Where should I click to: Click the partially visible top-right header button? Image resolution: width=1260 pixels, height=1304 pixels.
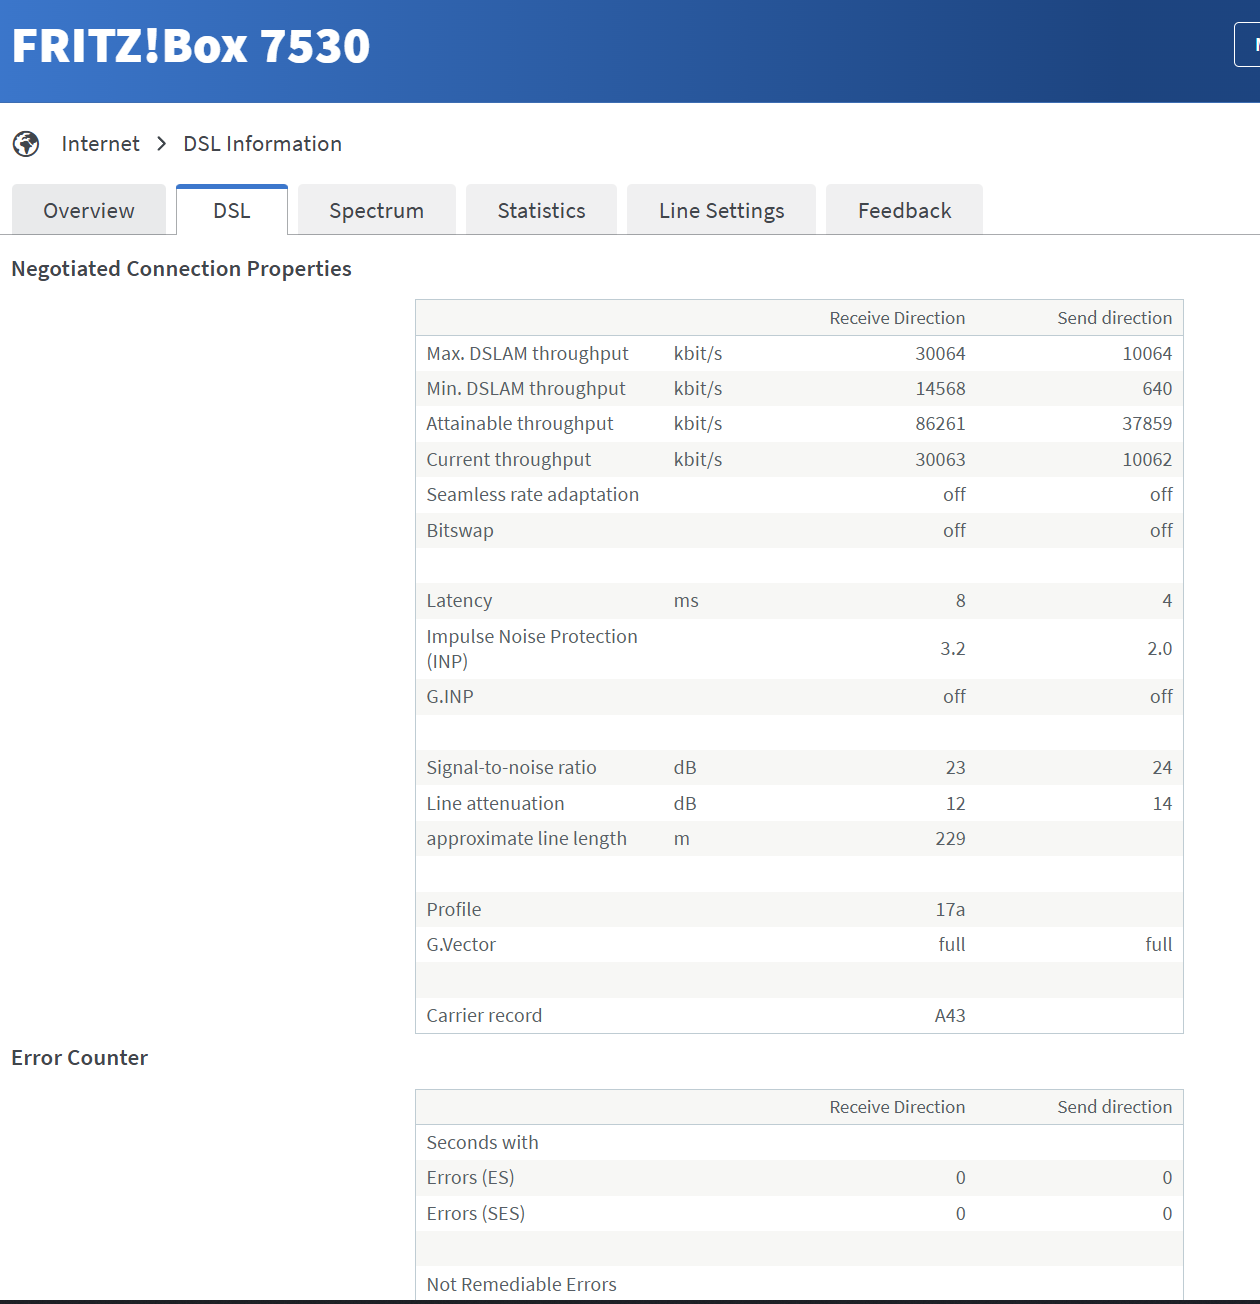[1248, 45]
